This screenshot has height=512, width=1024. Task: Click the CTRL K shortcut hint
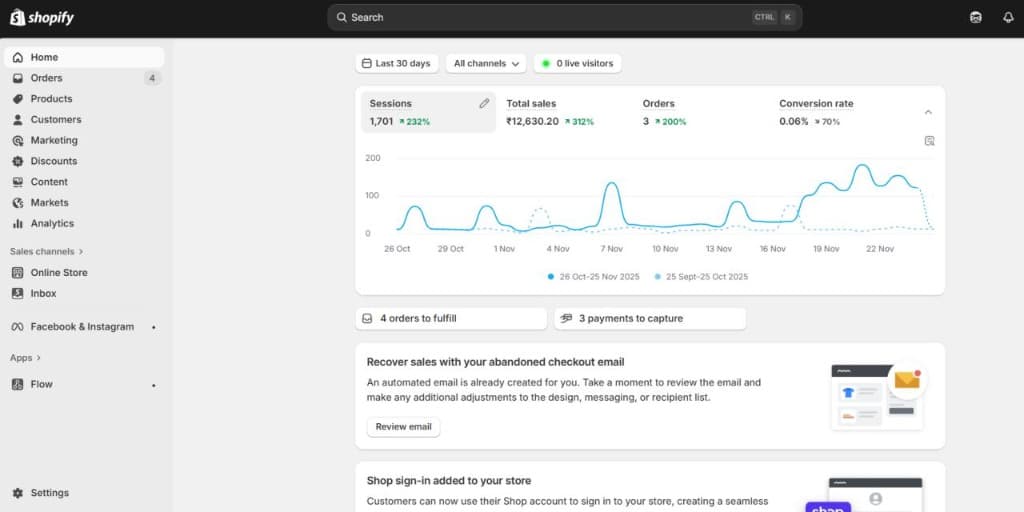pos(774,18)
